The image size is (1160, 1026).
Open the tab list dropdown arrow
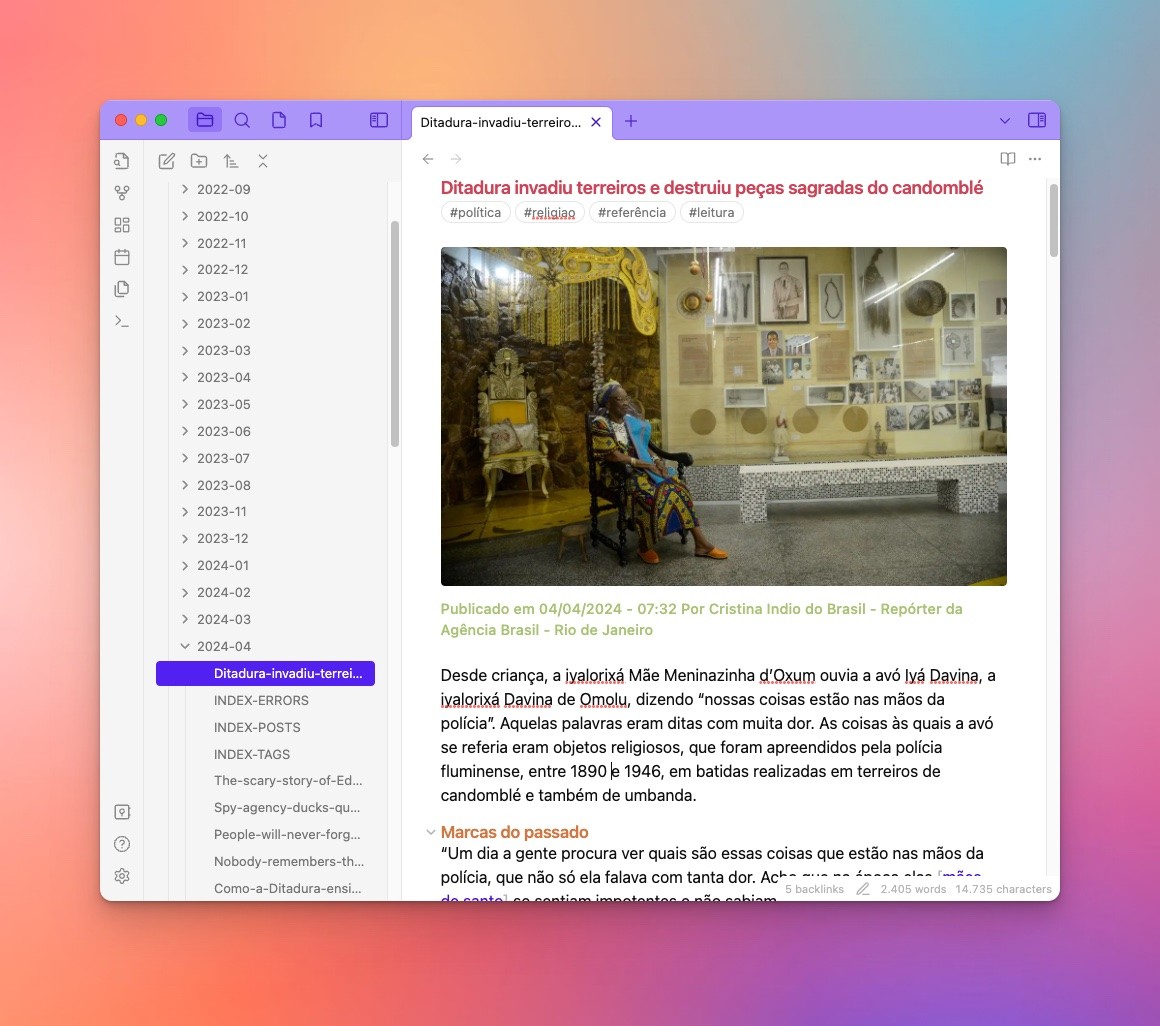pos(1005,121)
